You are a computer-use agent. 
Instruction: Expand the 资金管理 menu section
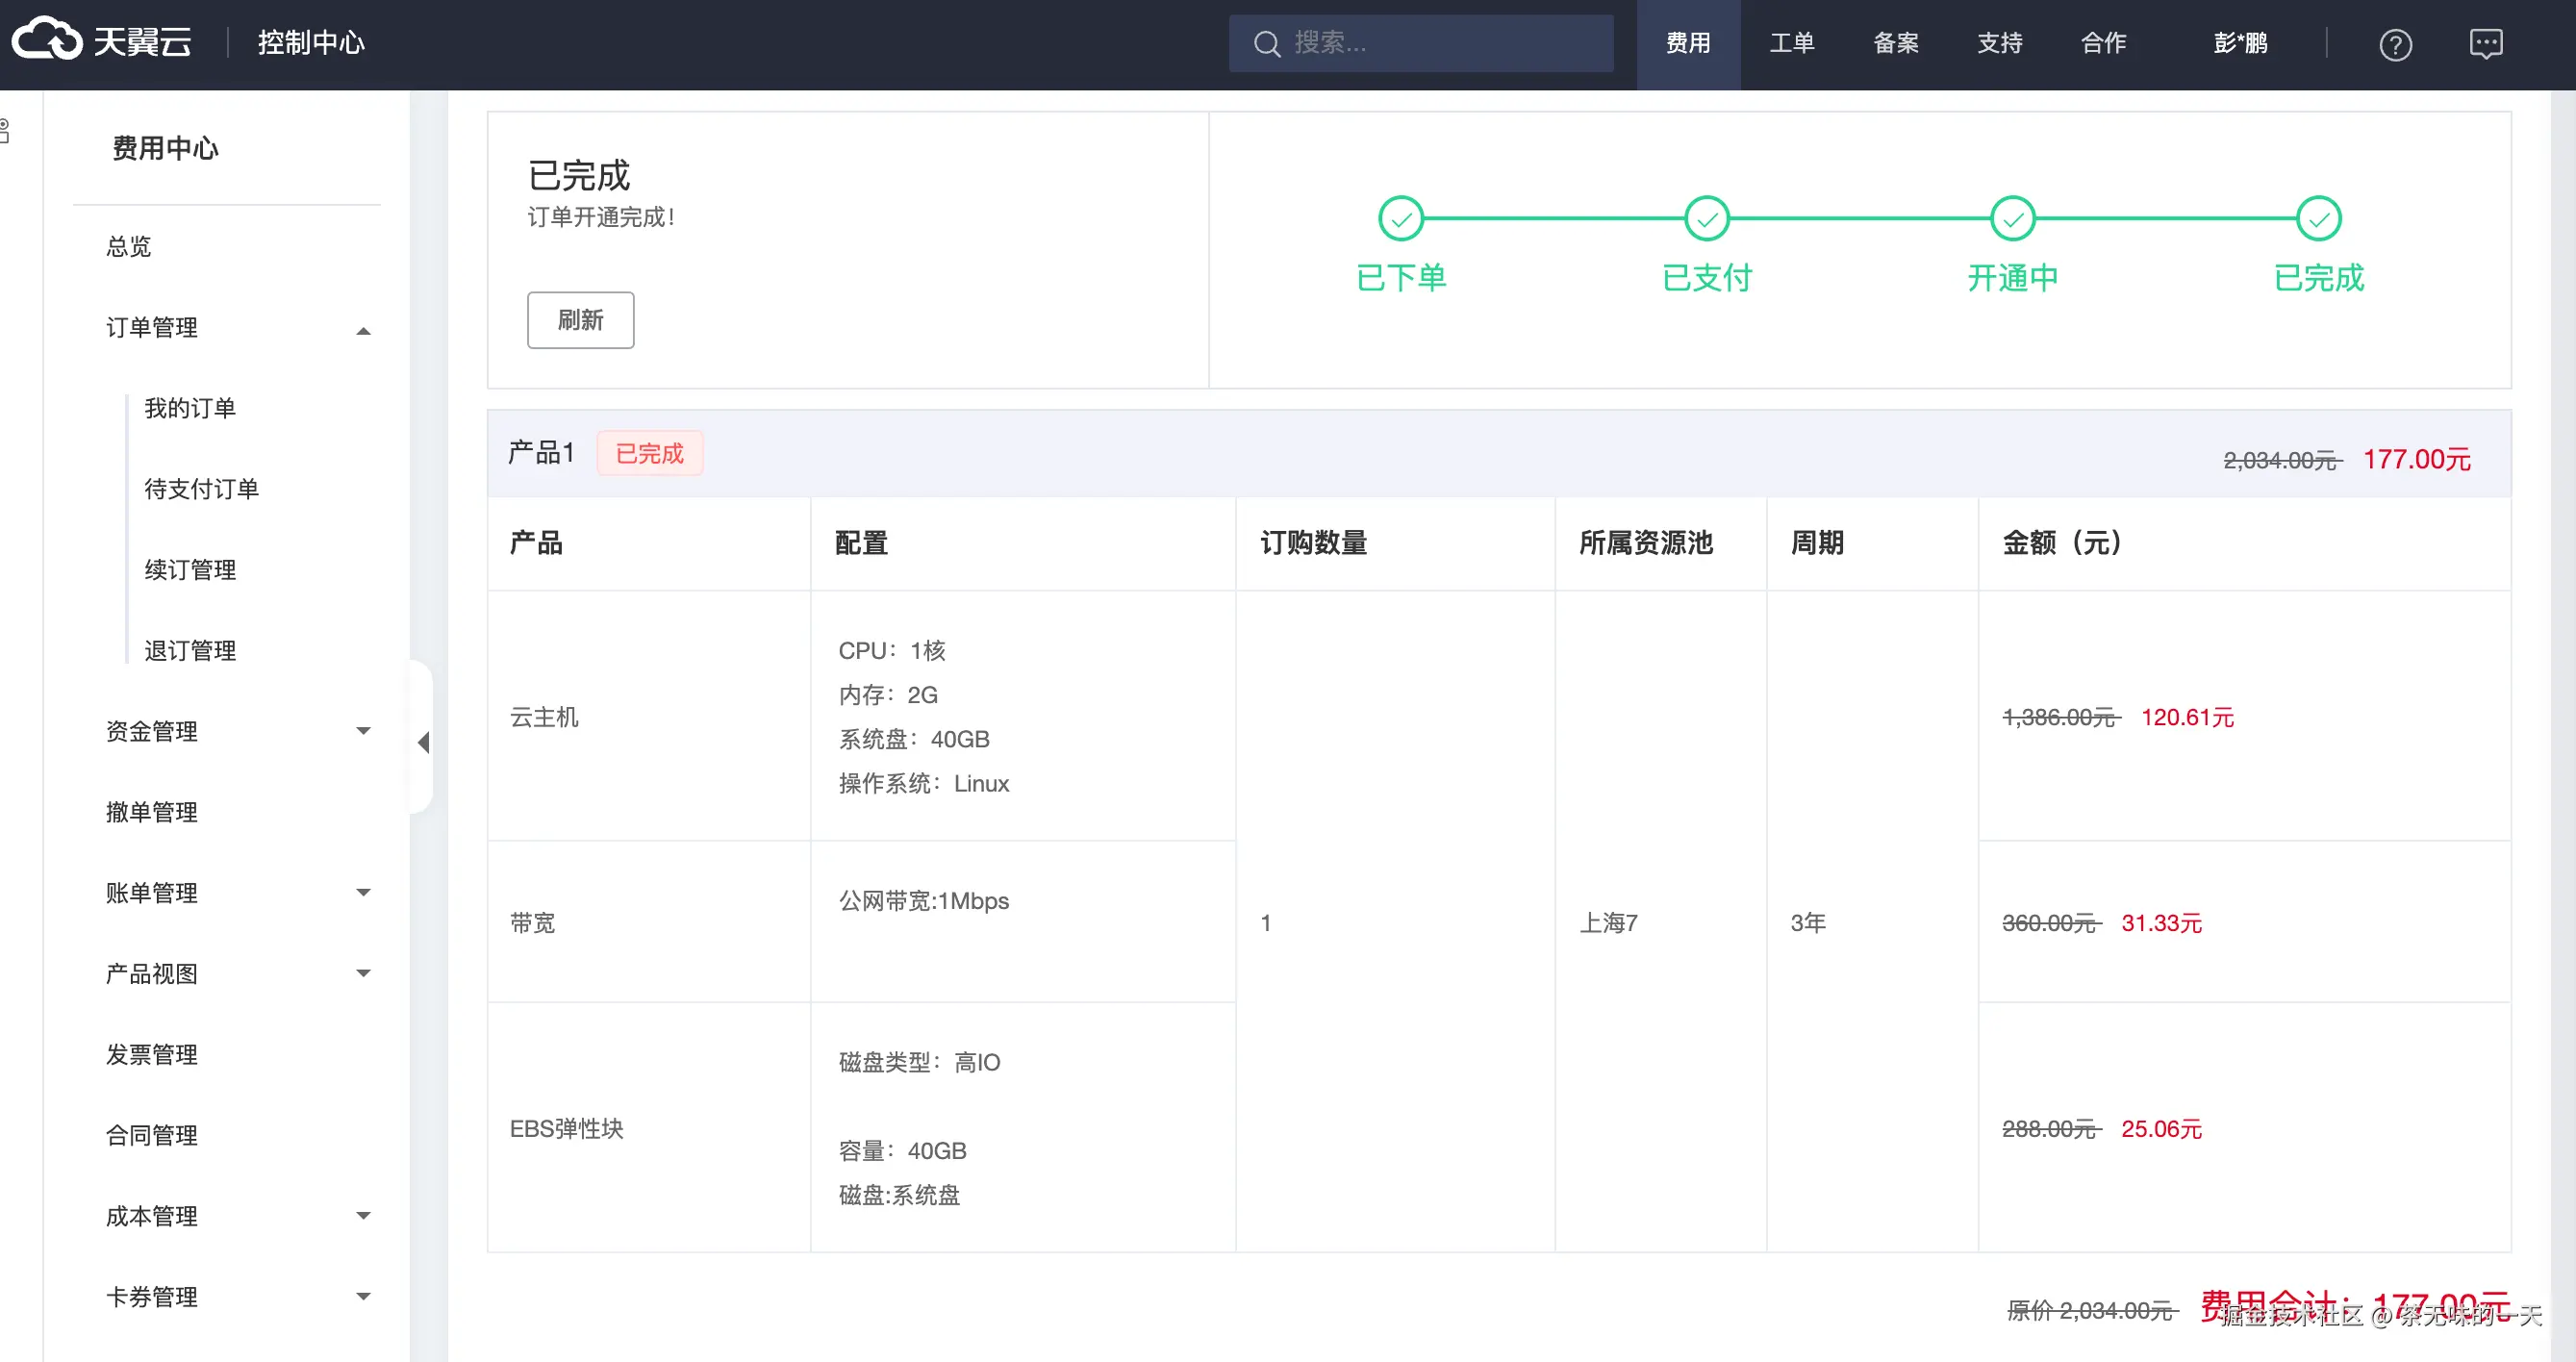point(363,731)
